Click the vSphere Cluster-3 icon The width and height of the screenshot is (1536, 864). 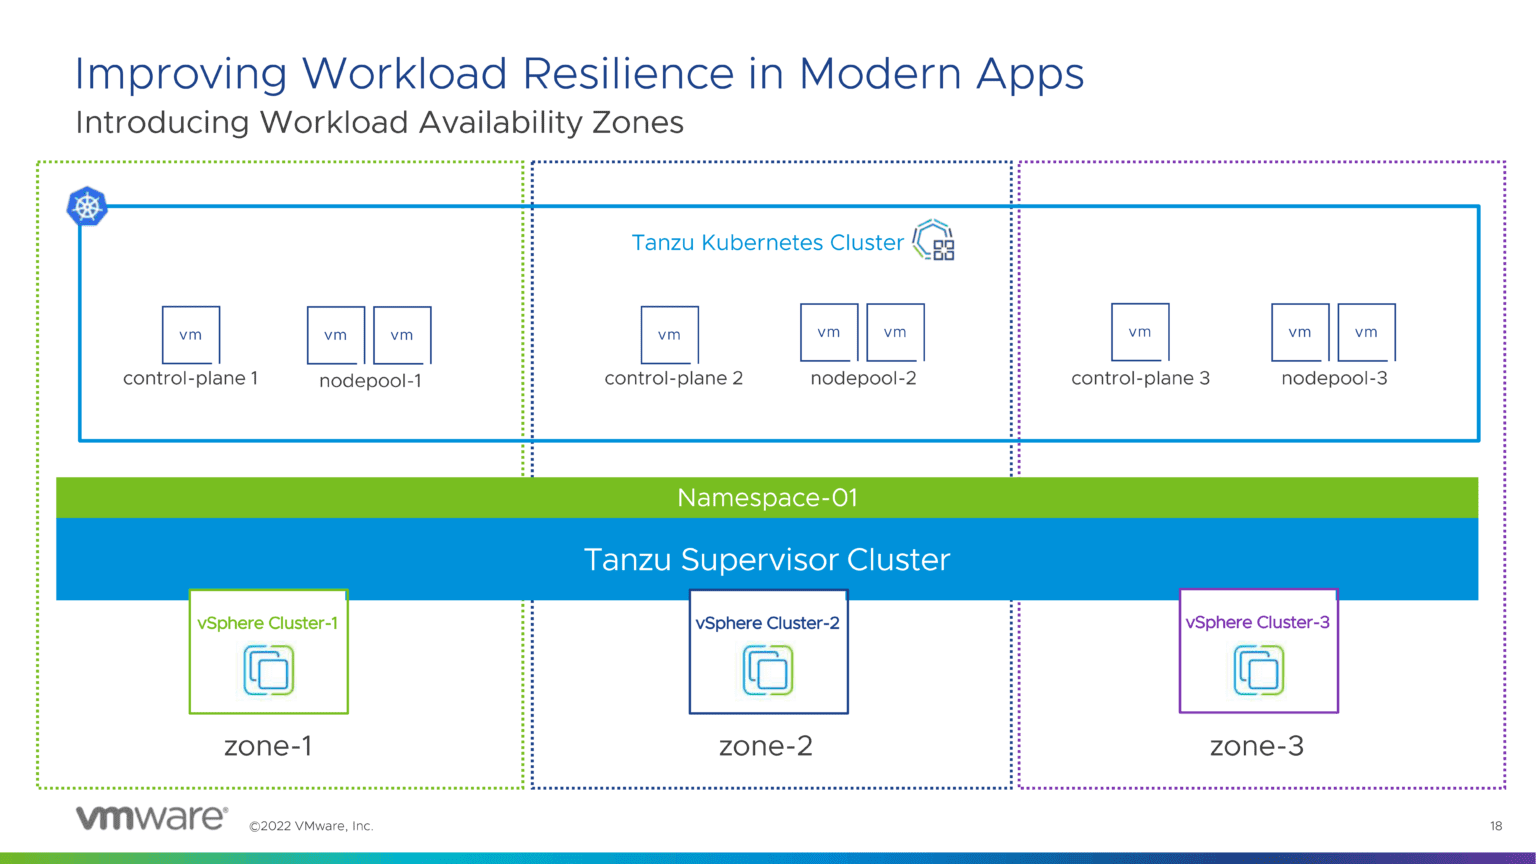coord(1258,671)
